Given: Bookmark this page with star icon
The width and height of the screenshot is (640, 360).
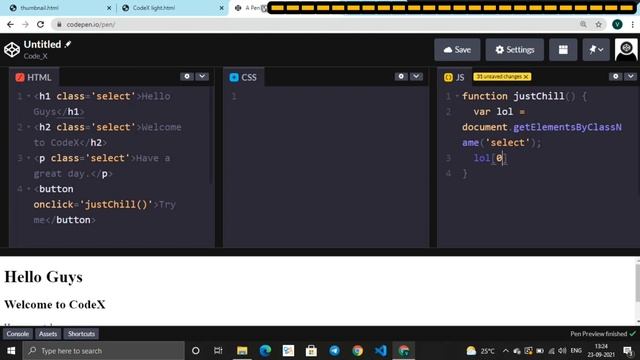Looking at the screenshot, I should (x=598, y=24).
